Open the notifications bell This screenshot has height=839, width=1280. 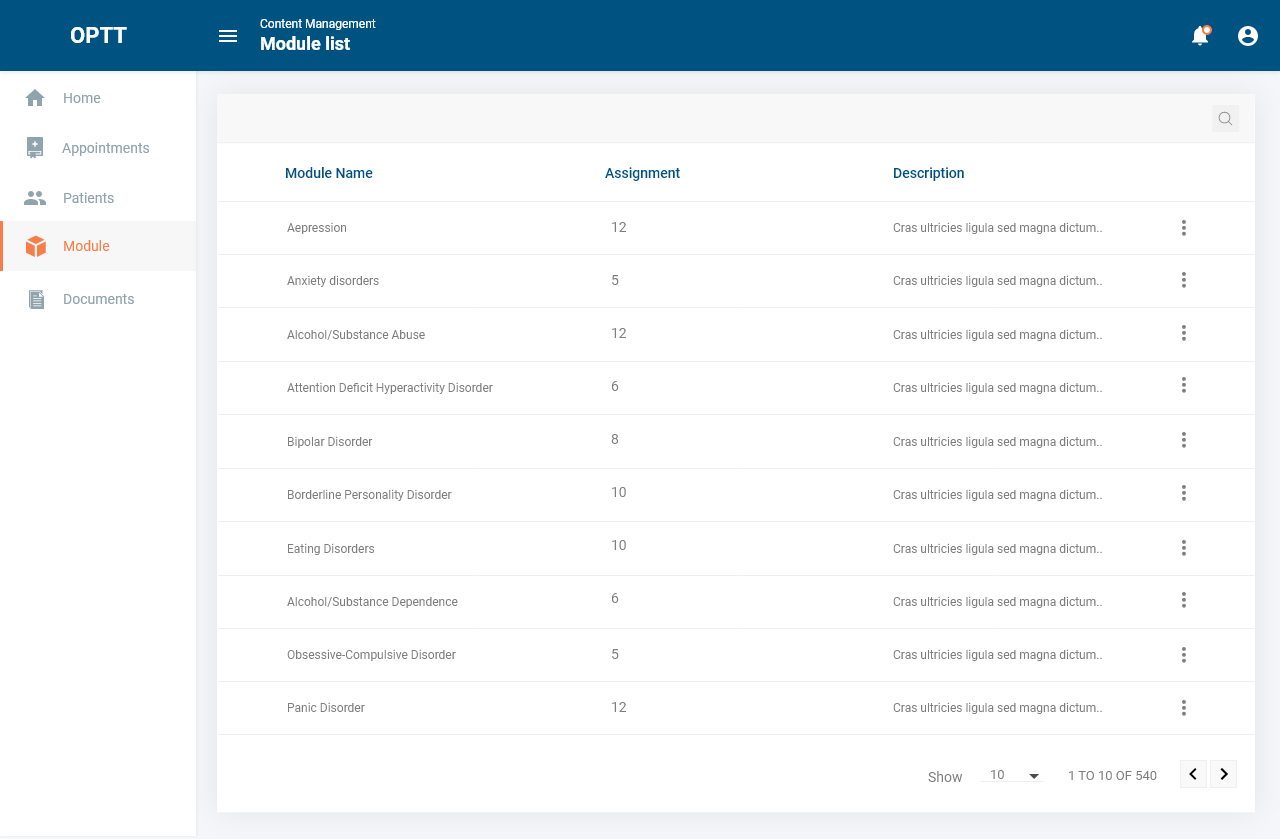(1200, 36)
